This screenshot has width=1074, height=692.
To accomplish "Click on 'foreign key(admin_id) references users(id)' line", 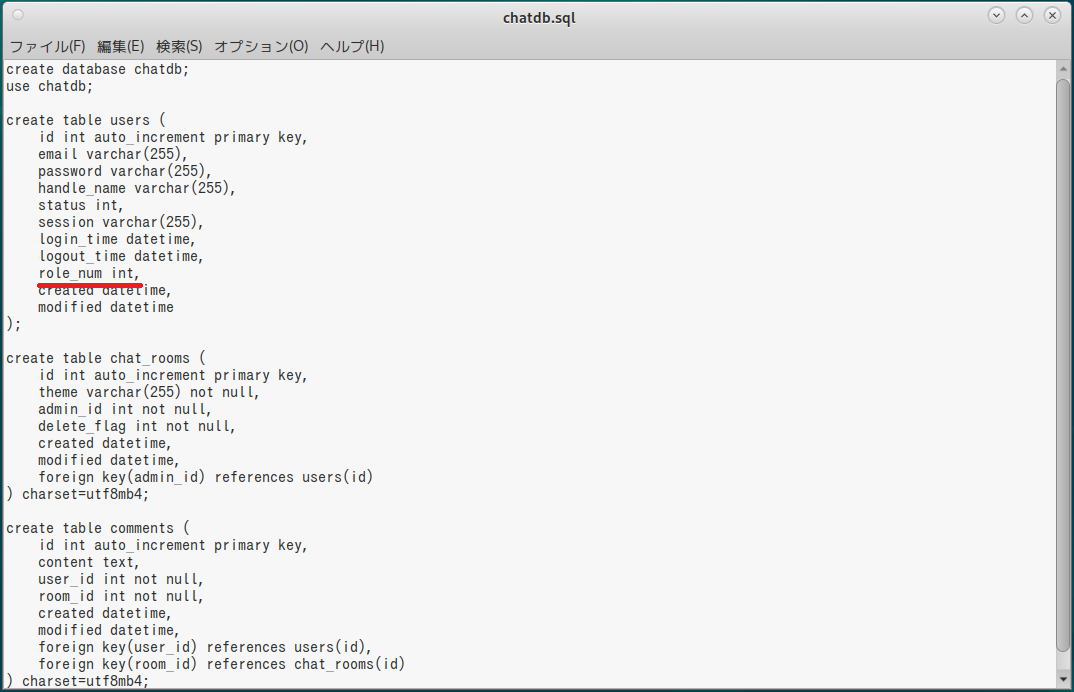I will pyautogui.click(x=205, y=477).
